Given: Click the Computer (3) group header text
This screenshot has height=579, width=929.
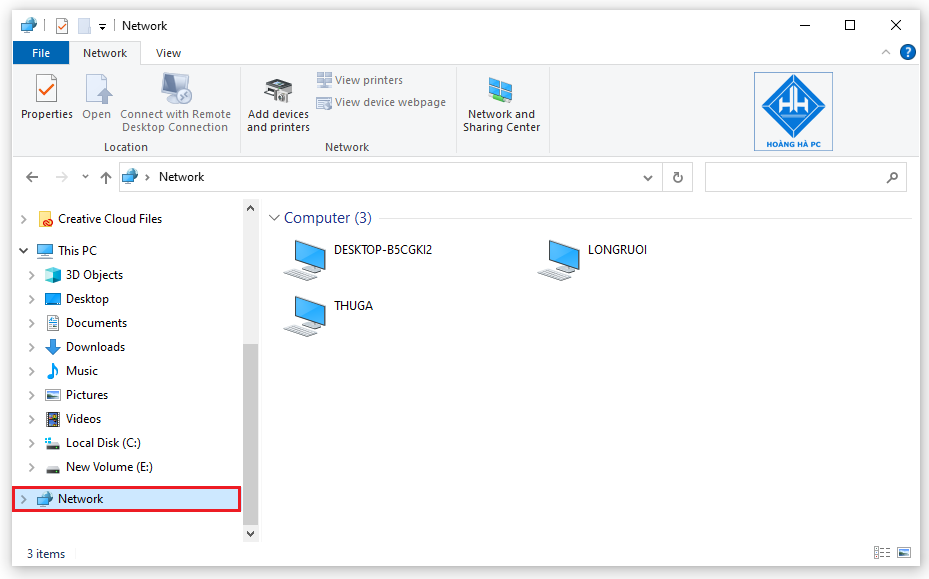Looking at the screenshot, I should (328, 218).
